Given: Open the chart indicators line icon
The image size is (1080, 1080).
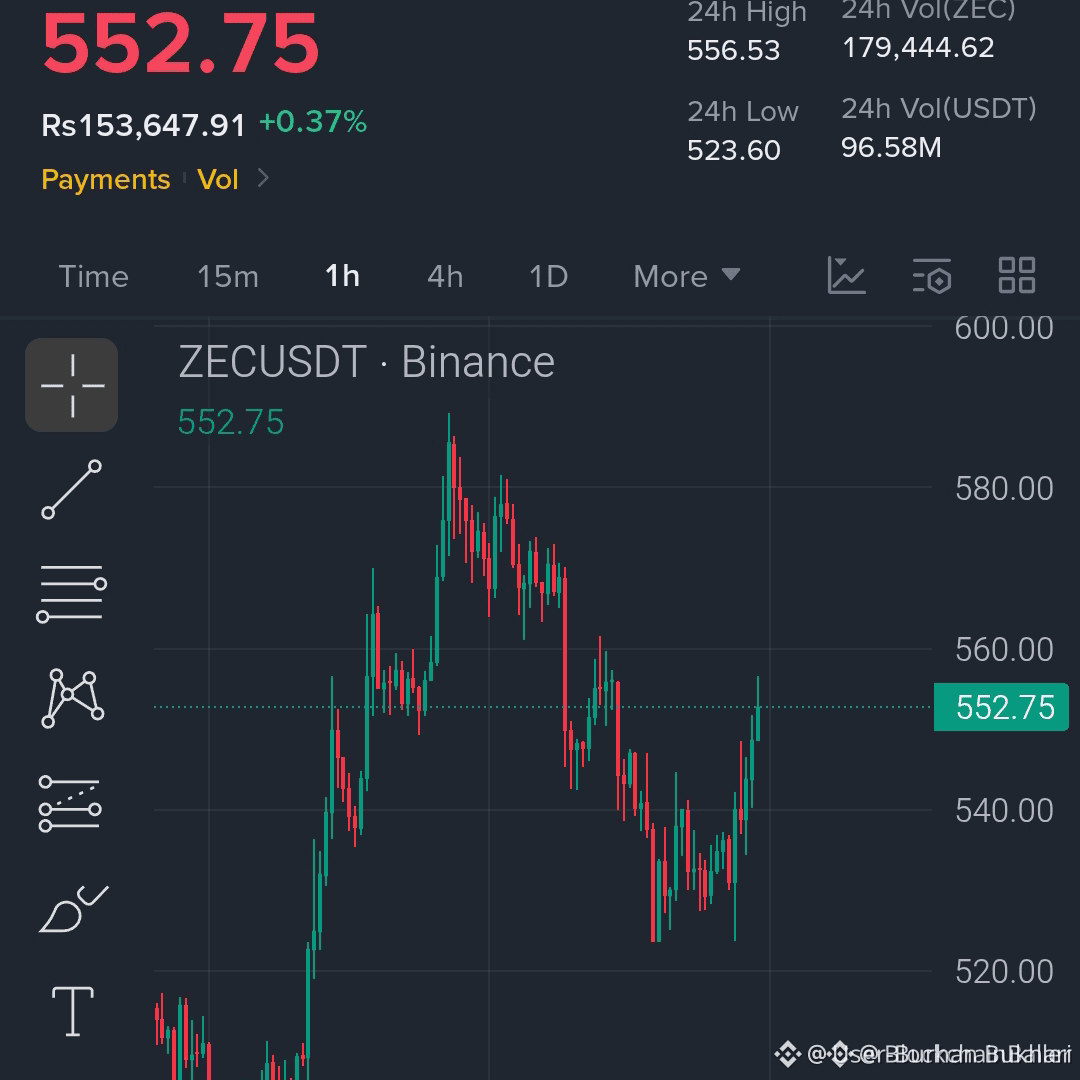Looking at the screenshot, I should point(847,276).
